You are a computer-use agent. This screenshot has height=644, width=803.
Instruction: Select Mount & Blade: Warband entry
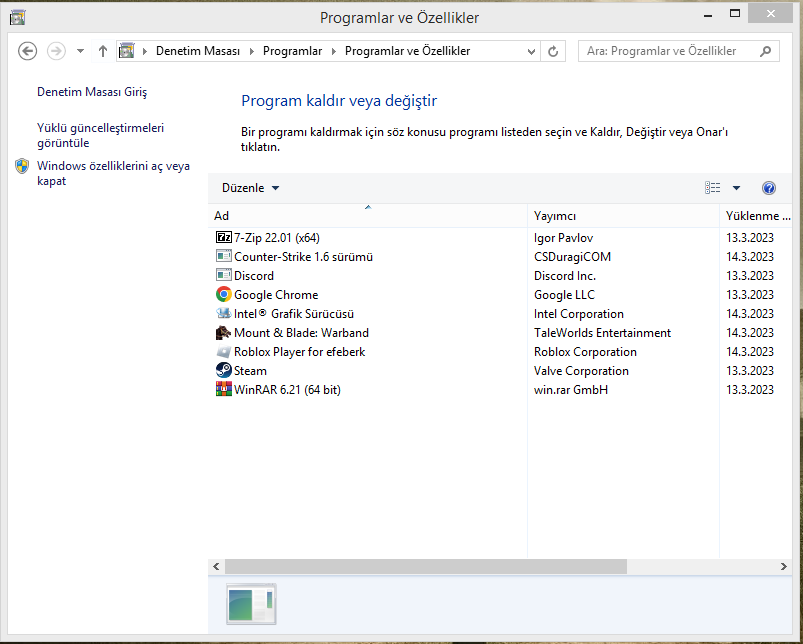pos(301,332)
